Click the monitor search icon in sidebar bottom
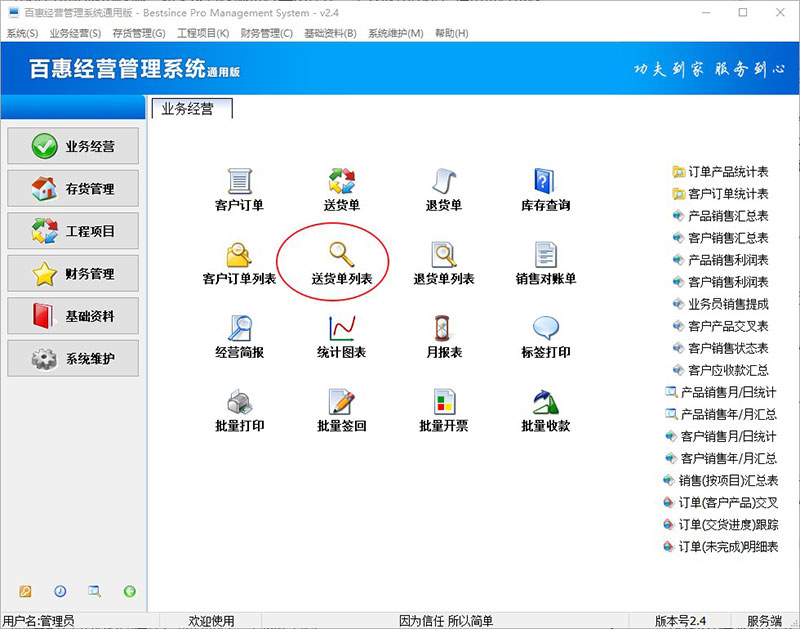 click(x=94, y=591)
